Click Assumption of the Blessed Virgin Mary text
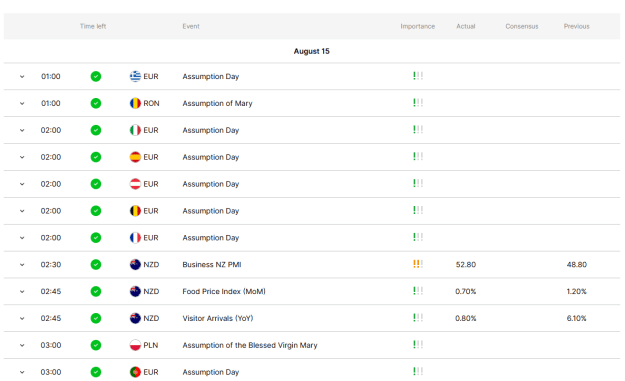The width and height of the screenshot is (625, 381). pos(250,346)
